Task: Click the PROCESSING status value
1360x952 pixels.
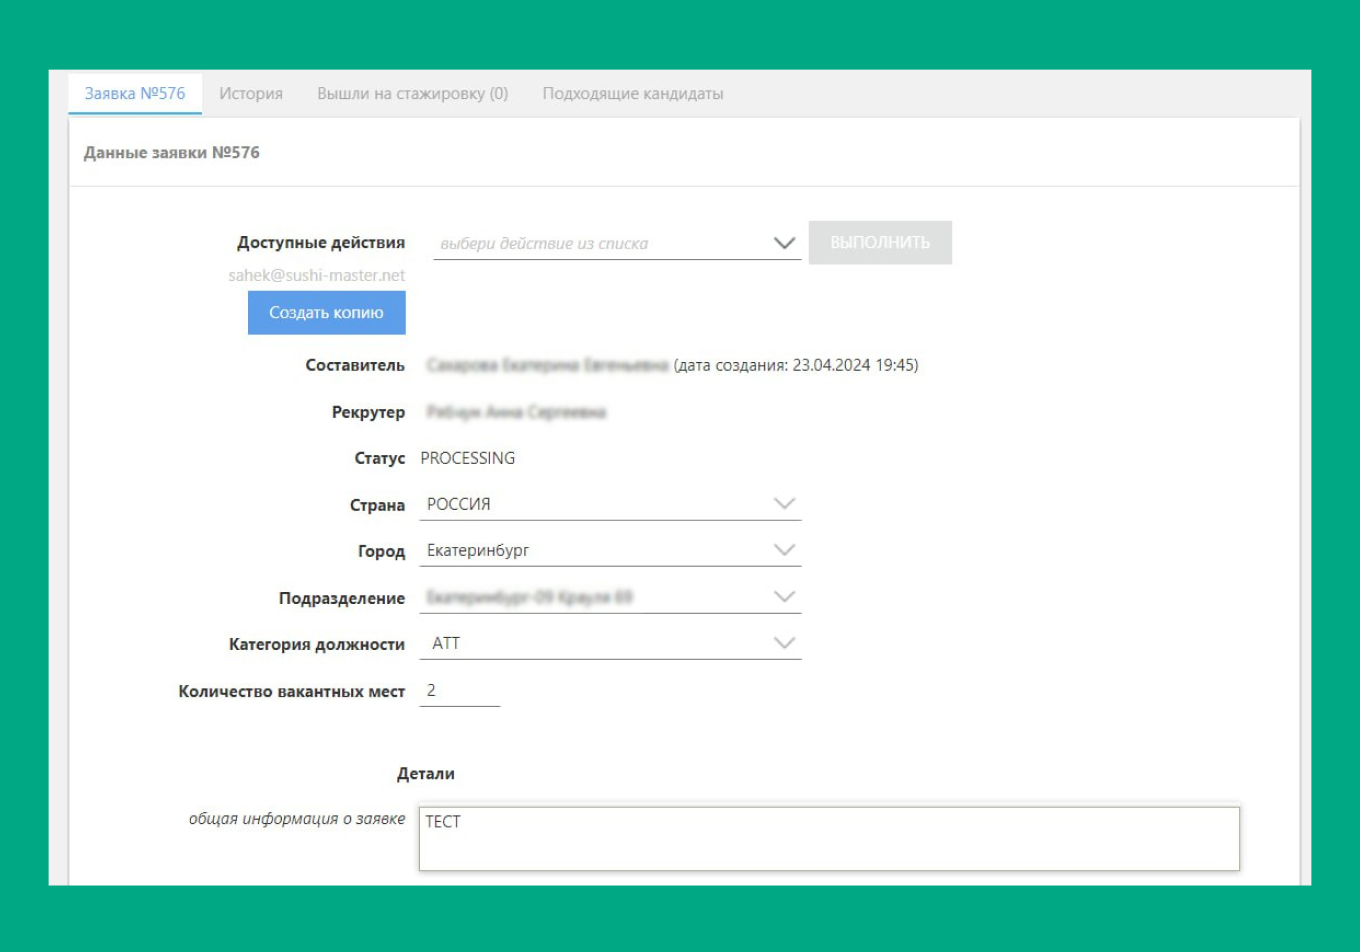Action: point(467,457)
